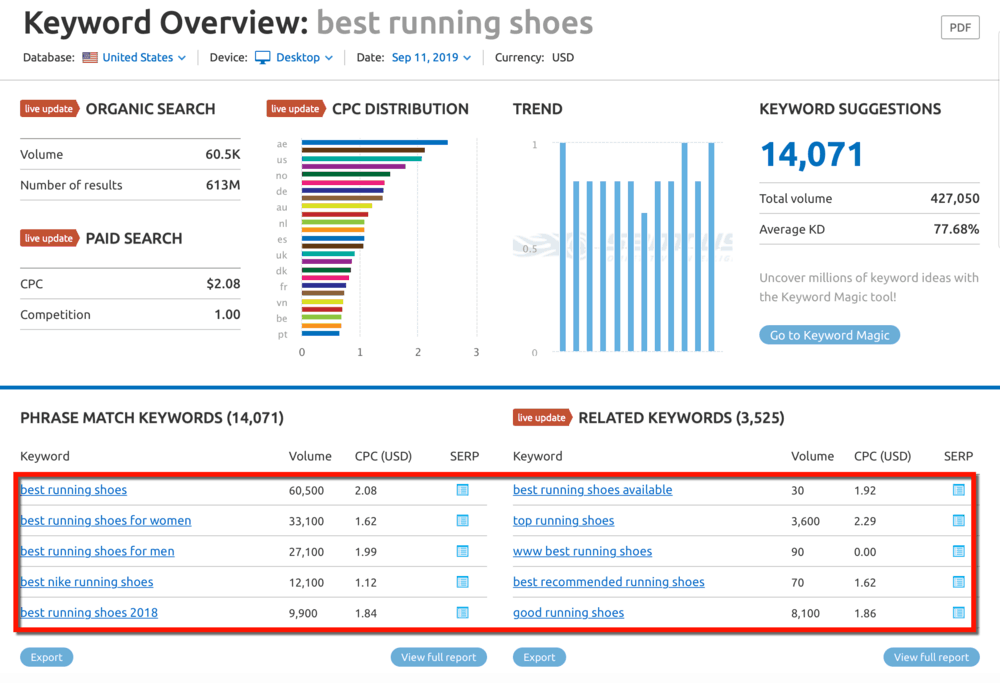Viewport: 1000px width, 683px height.
Task: Click the SERP icon for "best running shoes"
Action: [462, 489]
